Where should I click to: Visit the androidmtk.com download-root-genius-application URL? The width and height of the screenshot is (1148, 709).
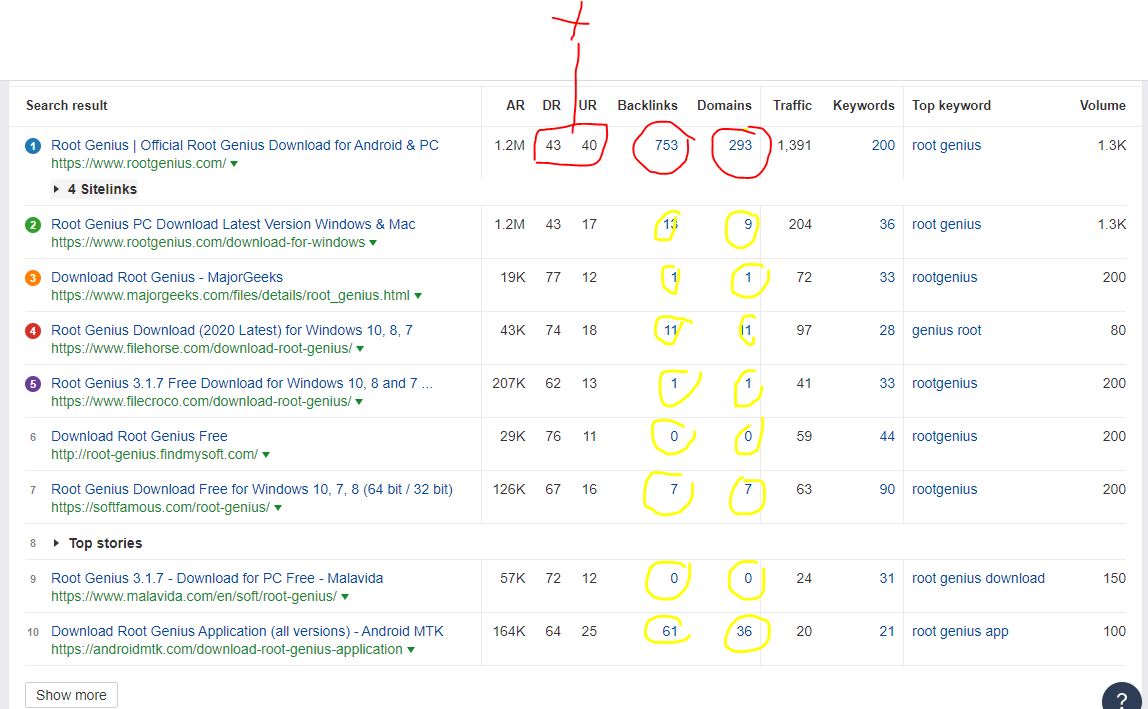[226, 649]
